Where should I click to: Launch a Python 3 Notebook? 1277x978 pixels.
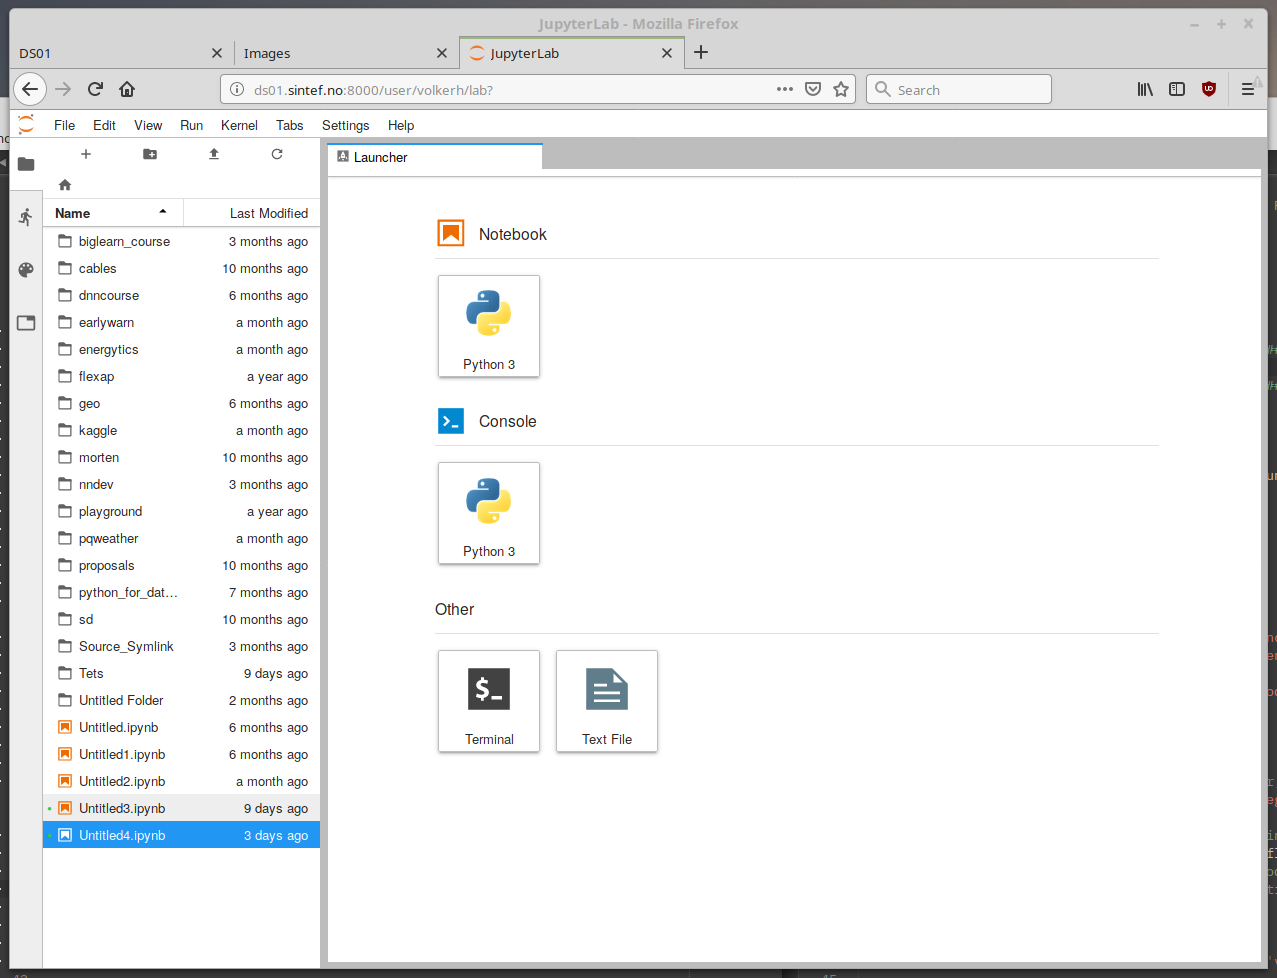click(x=489, y=326)
